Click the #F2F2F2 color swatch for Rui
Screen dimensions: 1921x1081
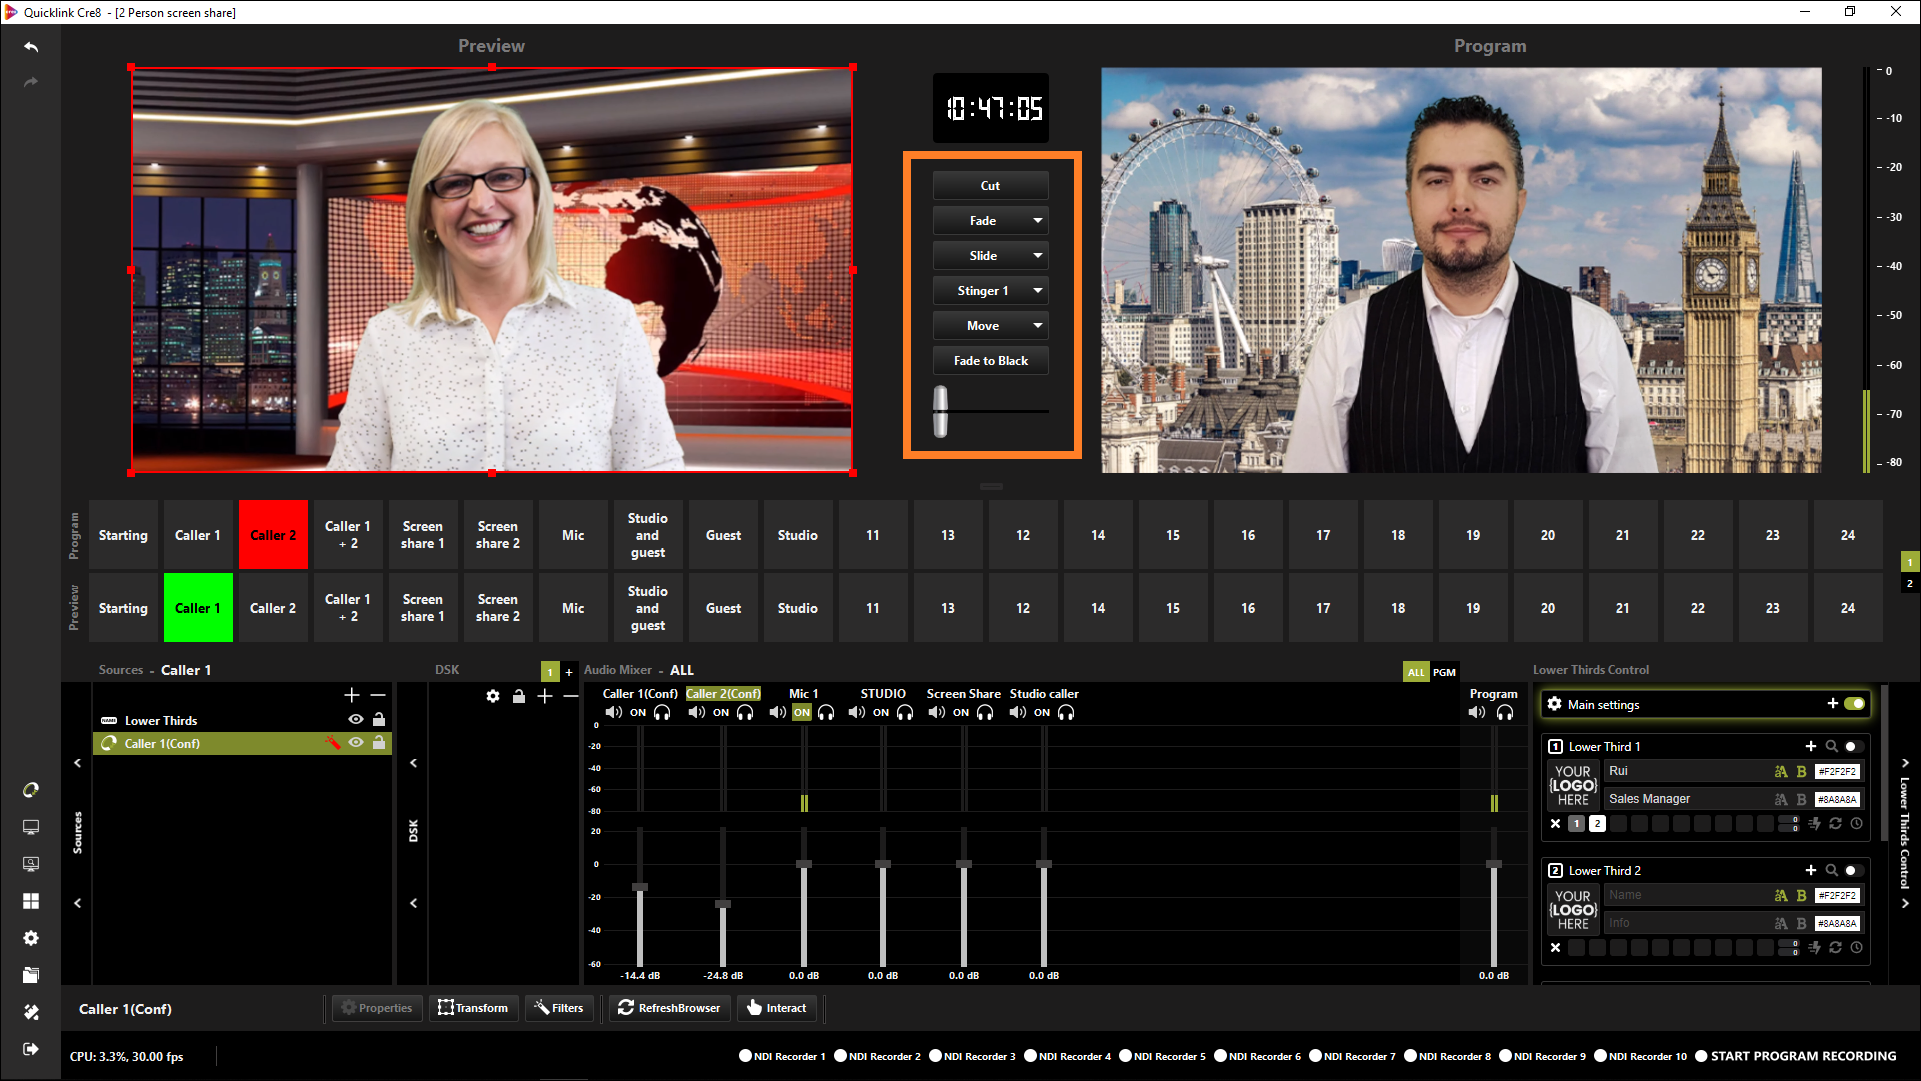[1837, 771]
